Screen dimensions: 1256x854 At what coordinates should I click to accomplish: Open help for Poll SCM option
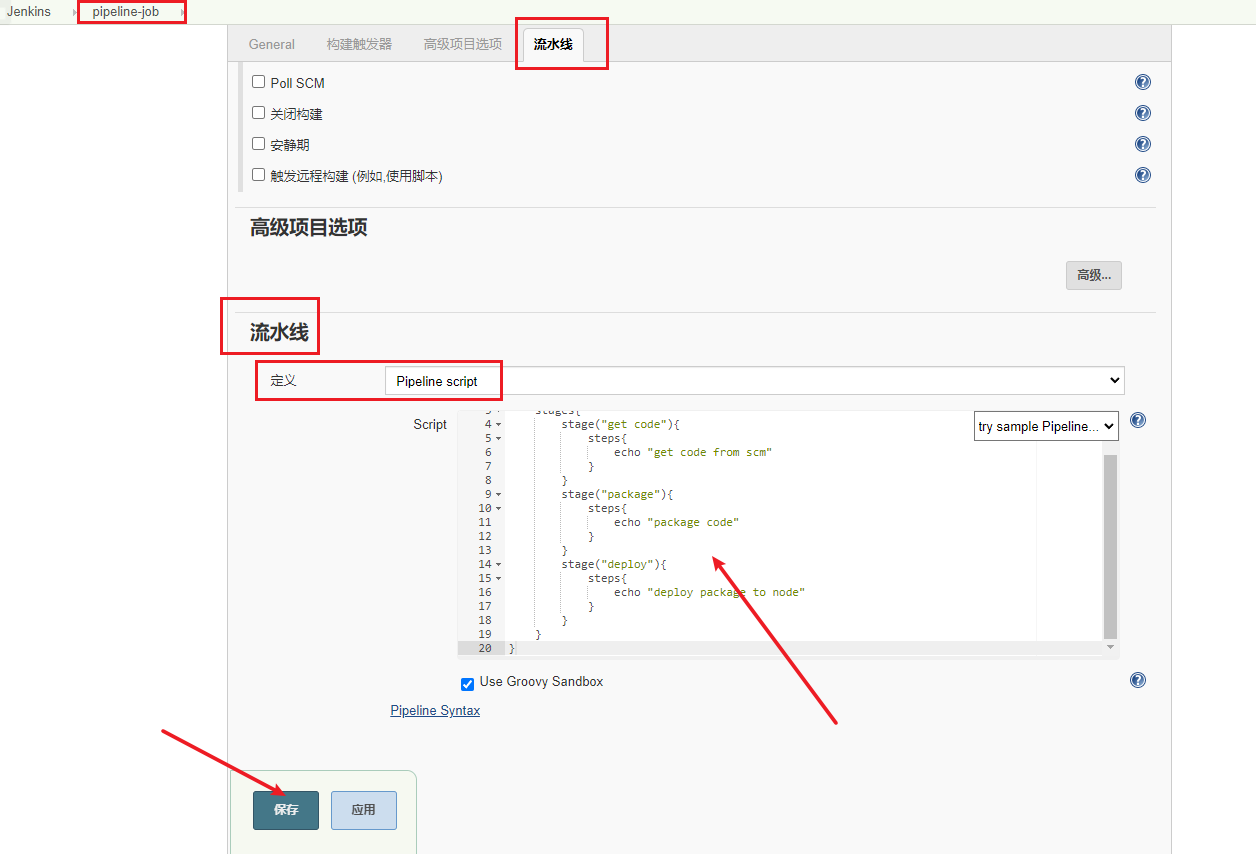click(1143, 82)
